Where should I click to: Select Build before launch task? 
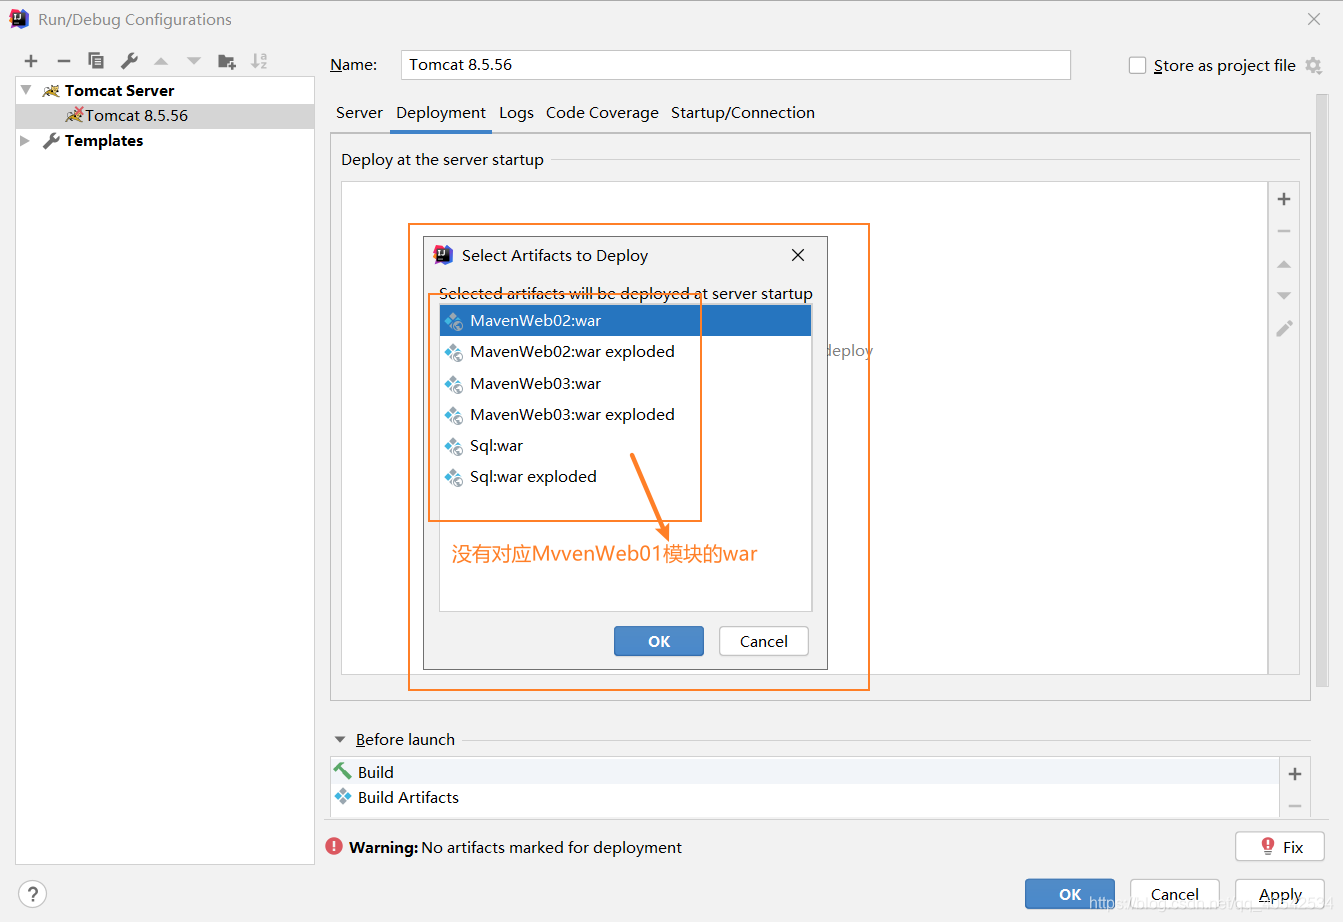click(805, 772)
